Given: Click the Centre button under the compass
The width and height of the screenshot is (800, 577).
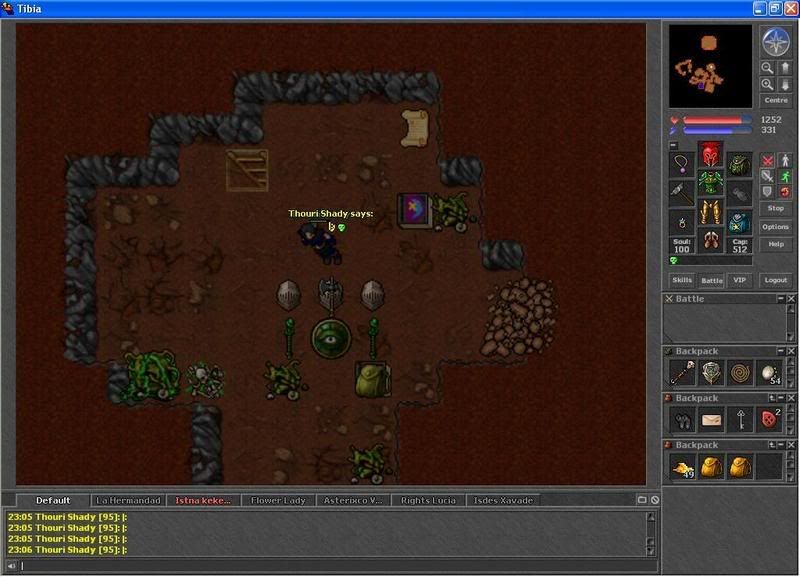Looking at the screenshot, I should [x=776, y=101].
